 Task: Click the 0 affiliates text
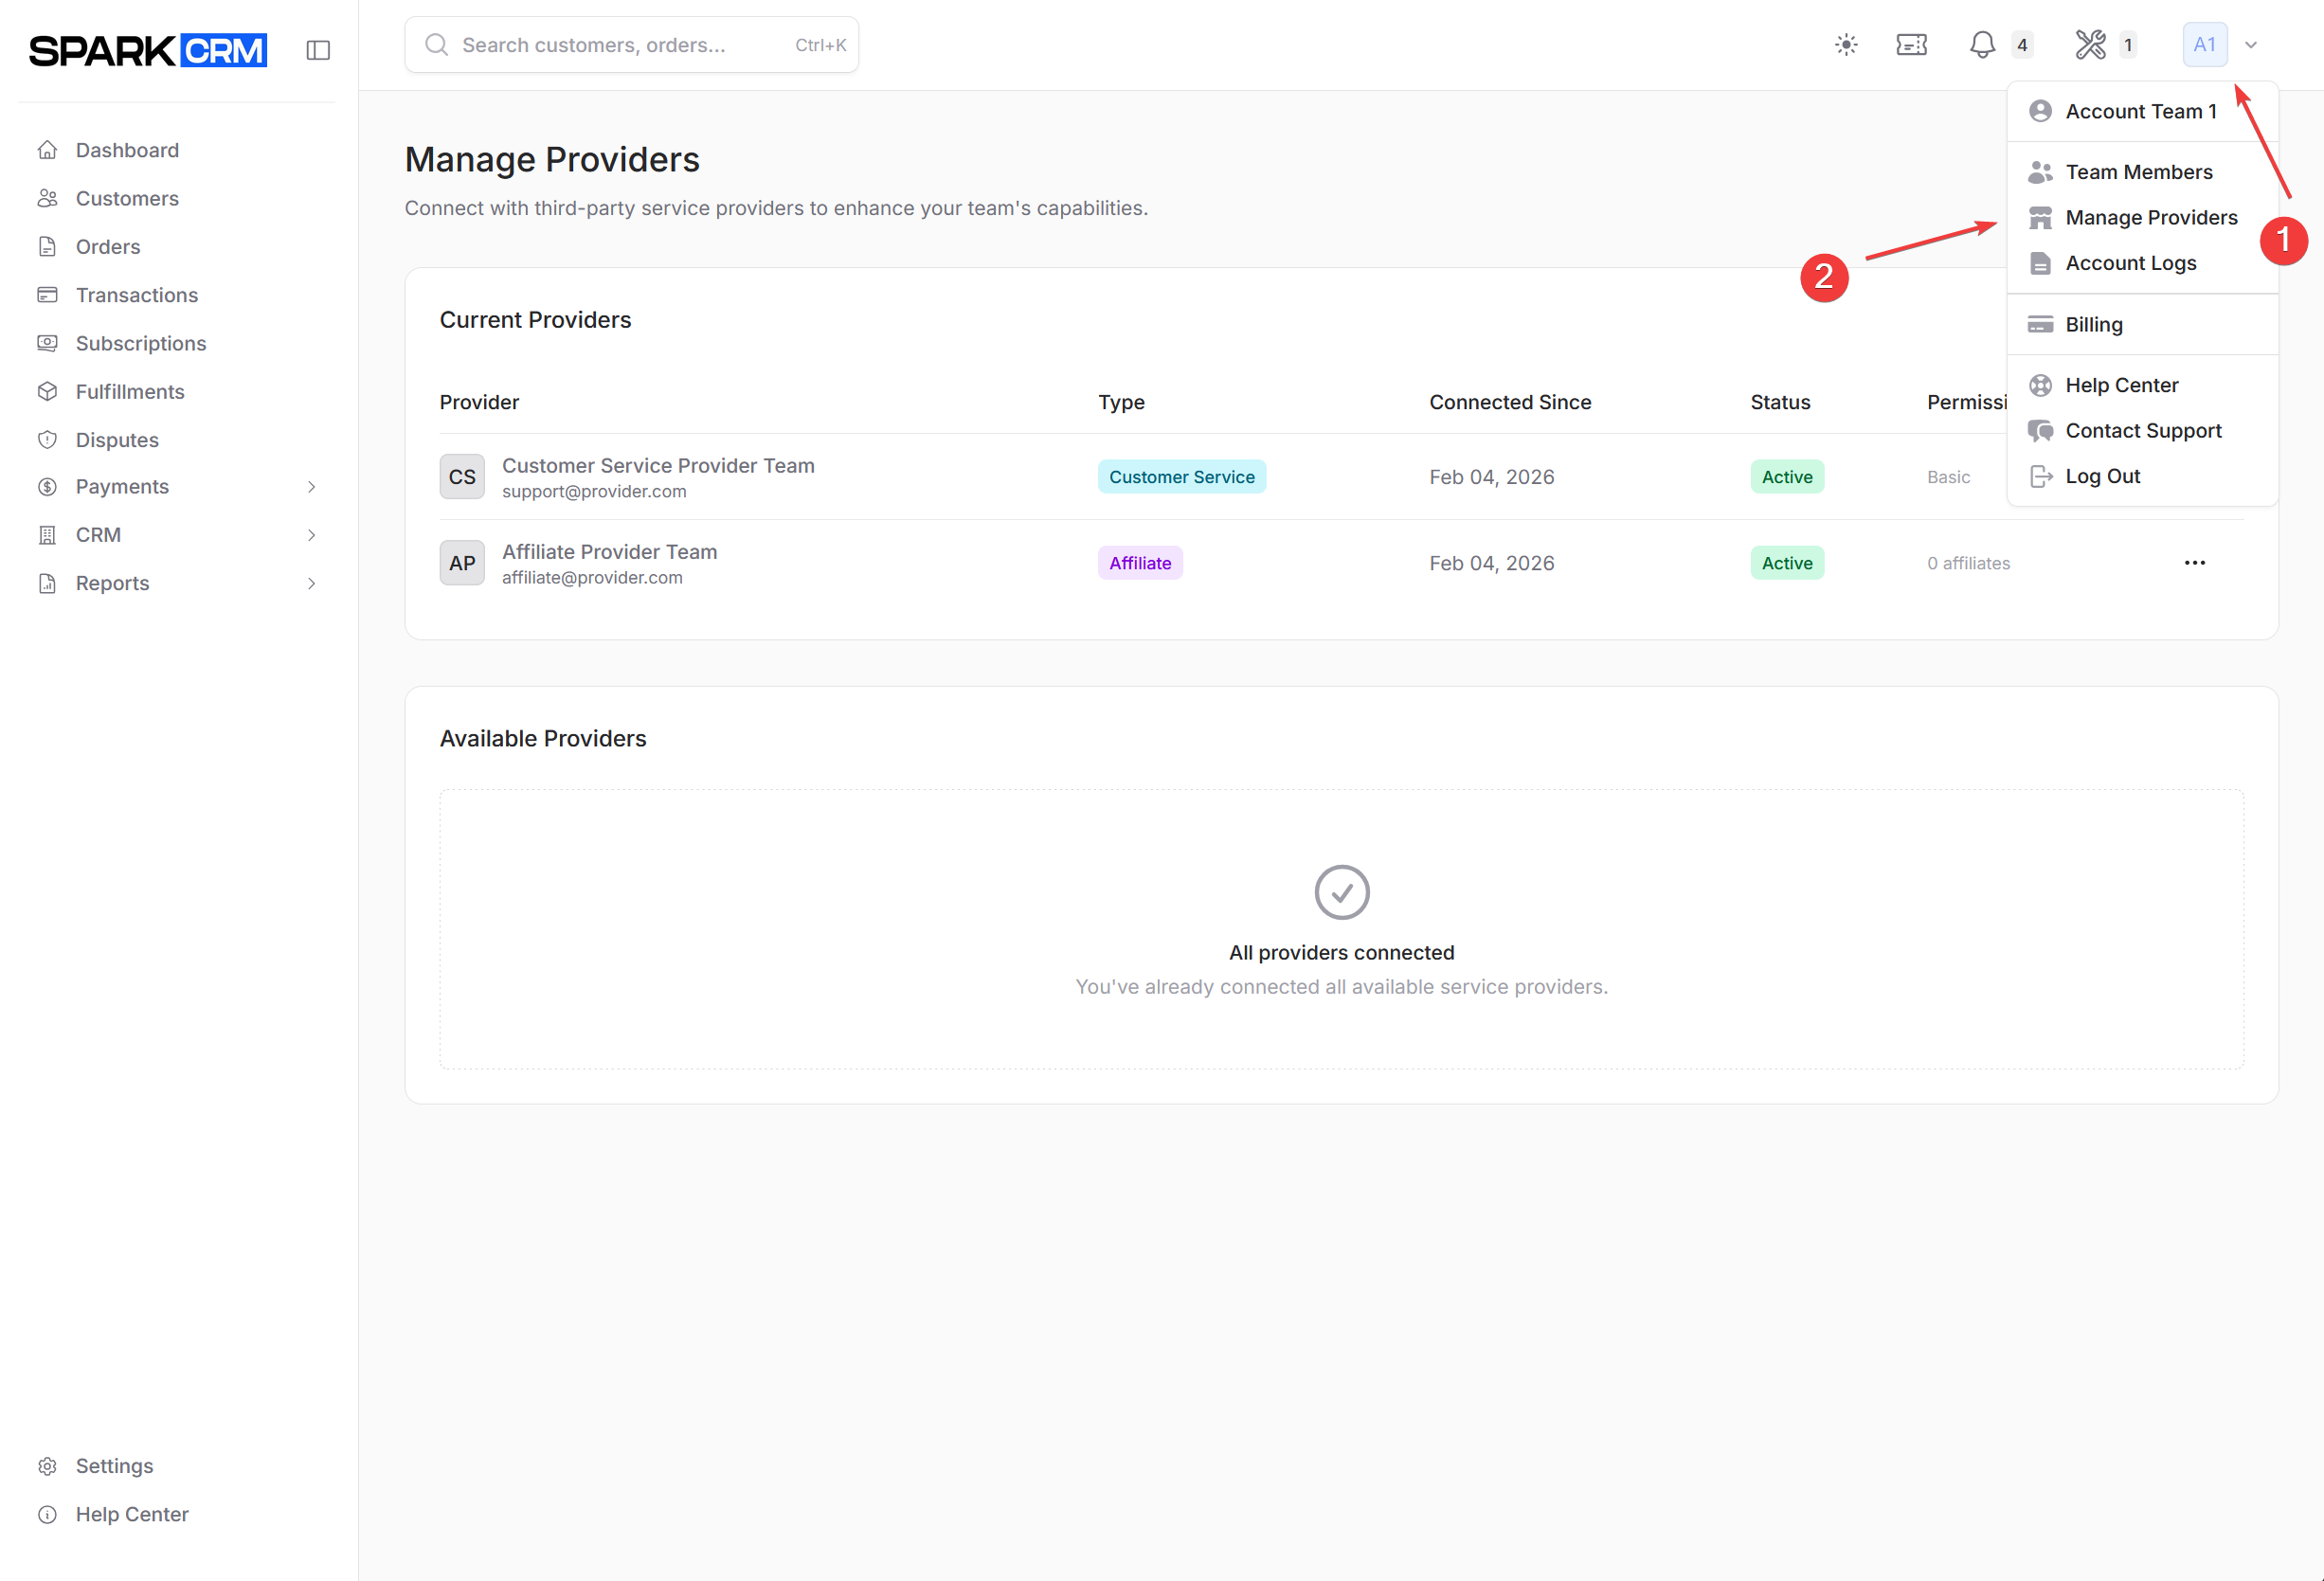click(1968, 564)
